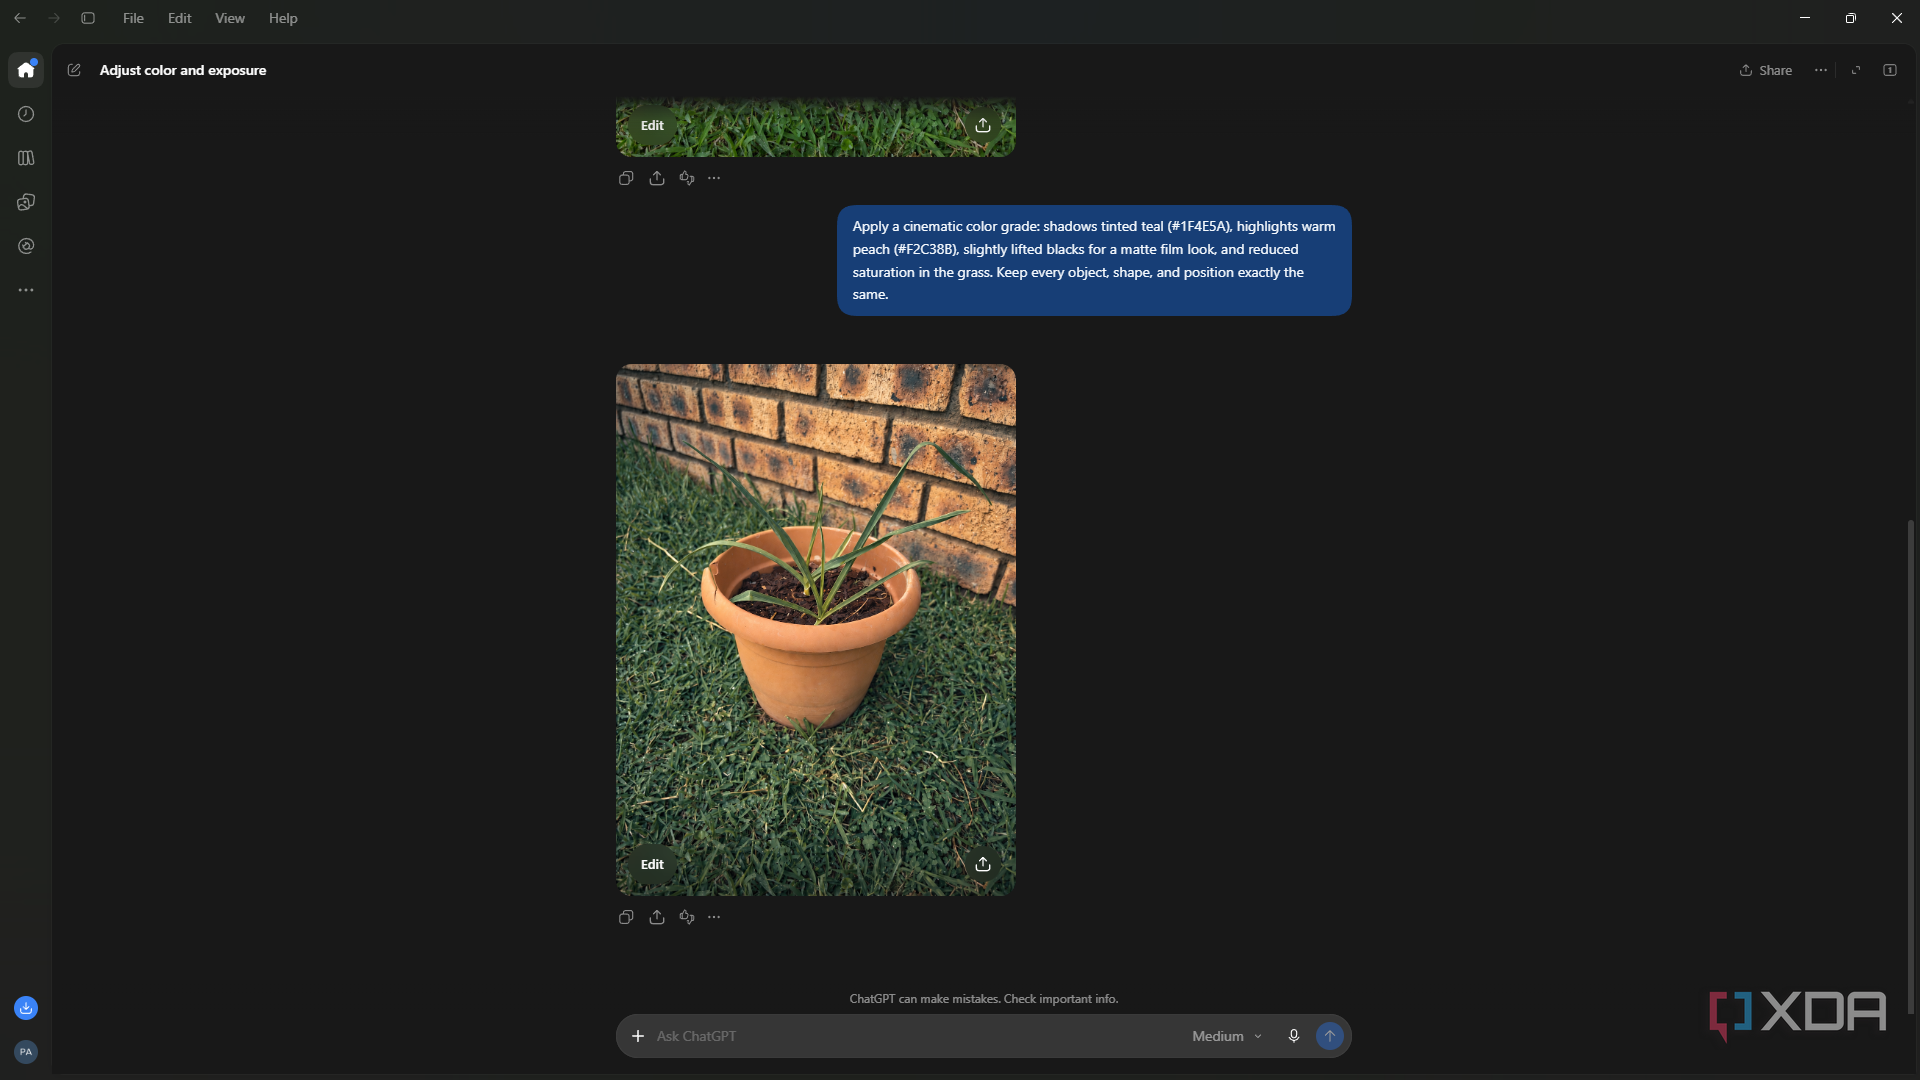Toggle compact window mode icon
The image size is (1920, 1080).
[1856, 70]
